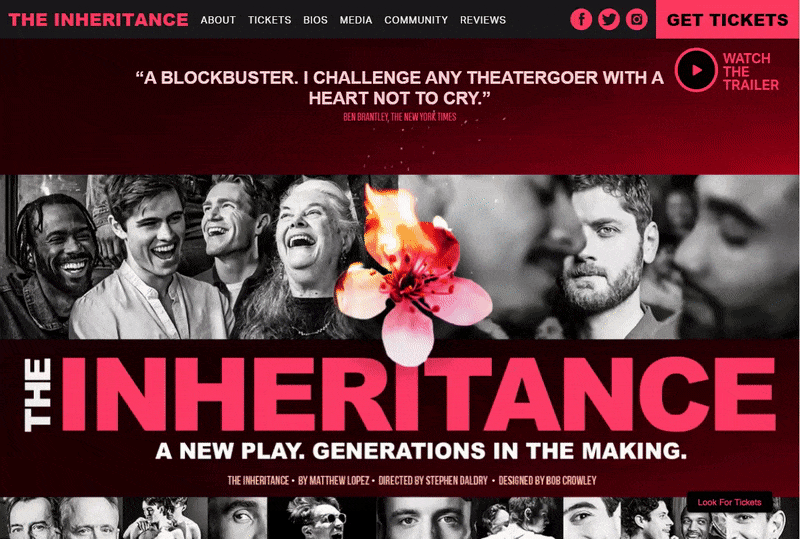This screenshot has height=539, width=800.
Task: Click The Inheritance header logo
Action: (x=98, y=19)
